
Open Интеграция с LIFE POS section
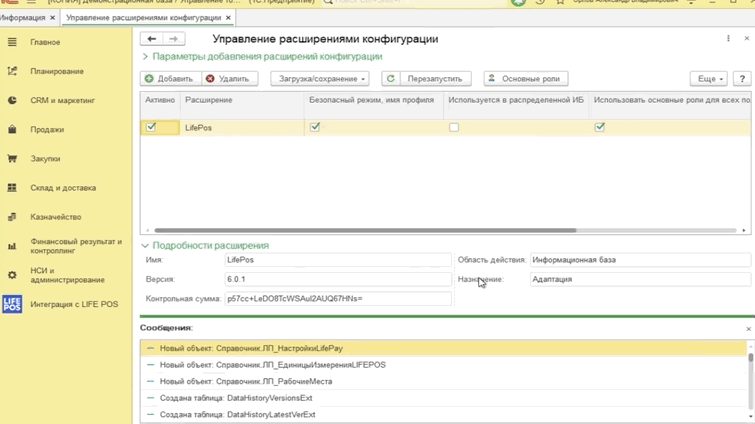(74, 304)
